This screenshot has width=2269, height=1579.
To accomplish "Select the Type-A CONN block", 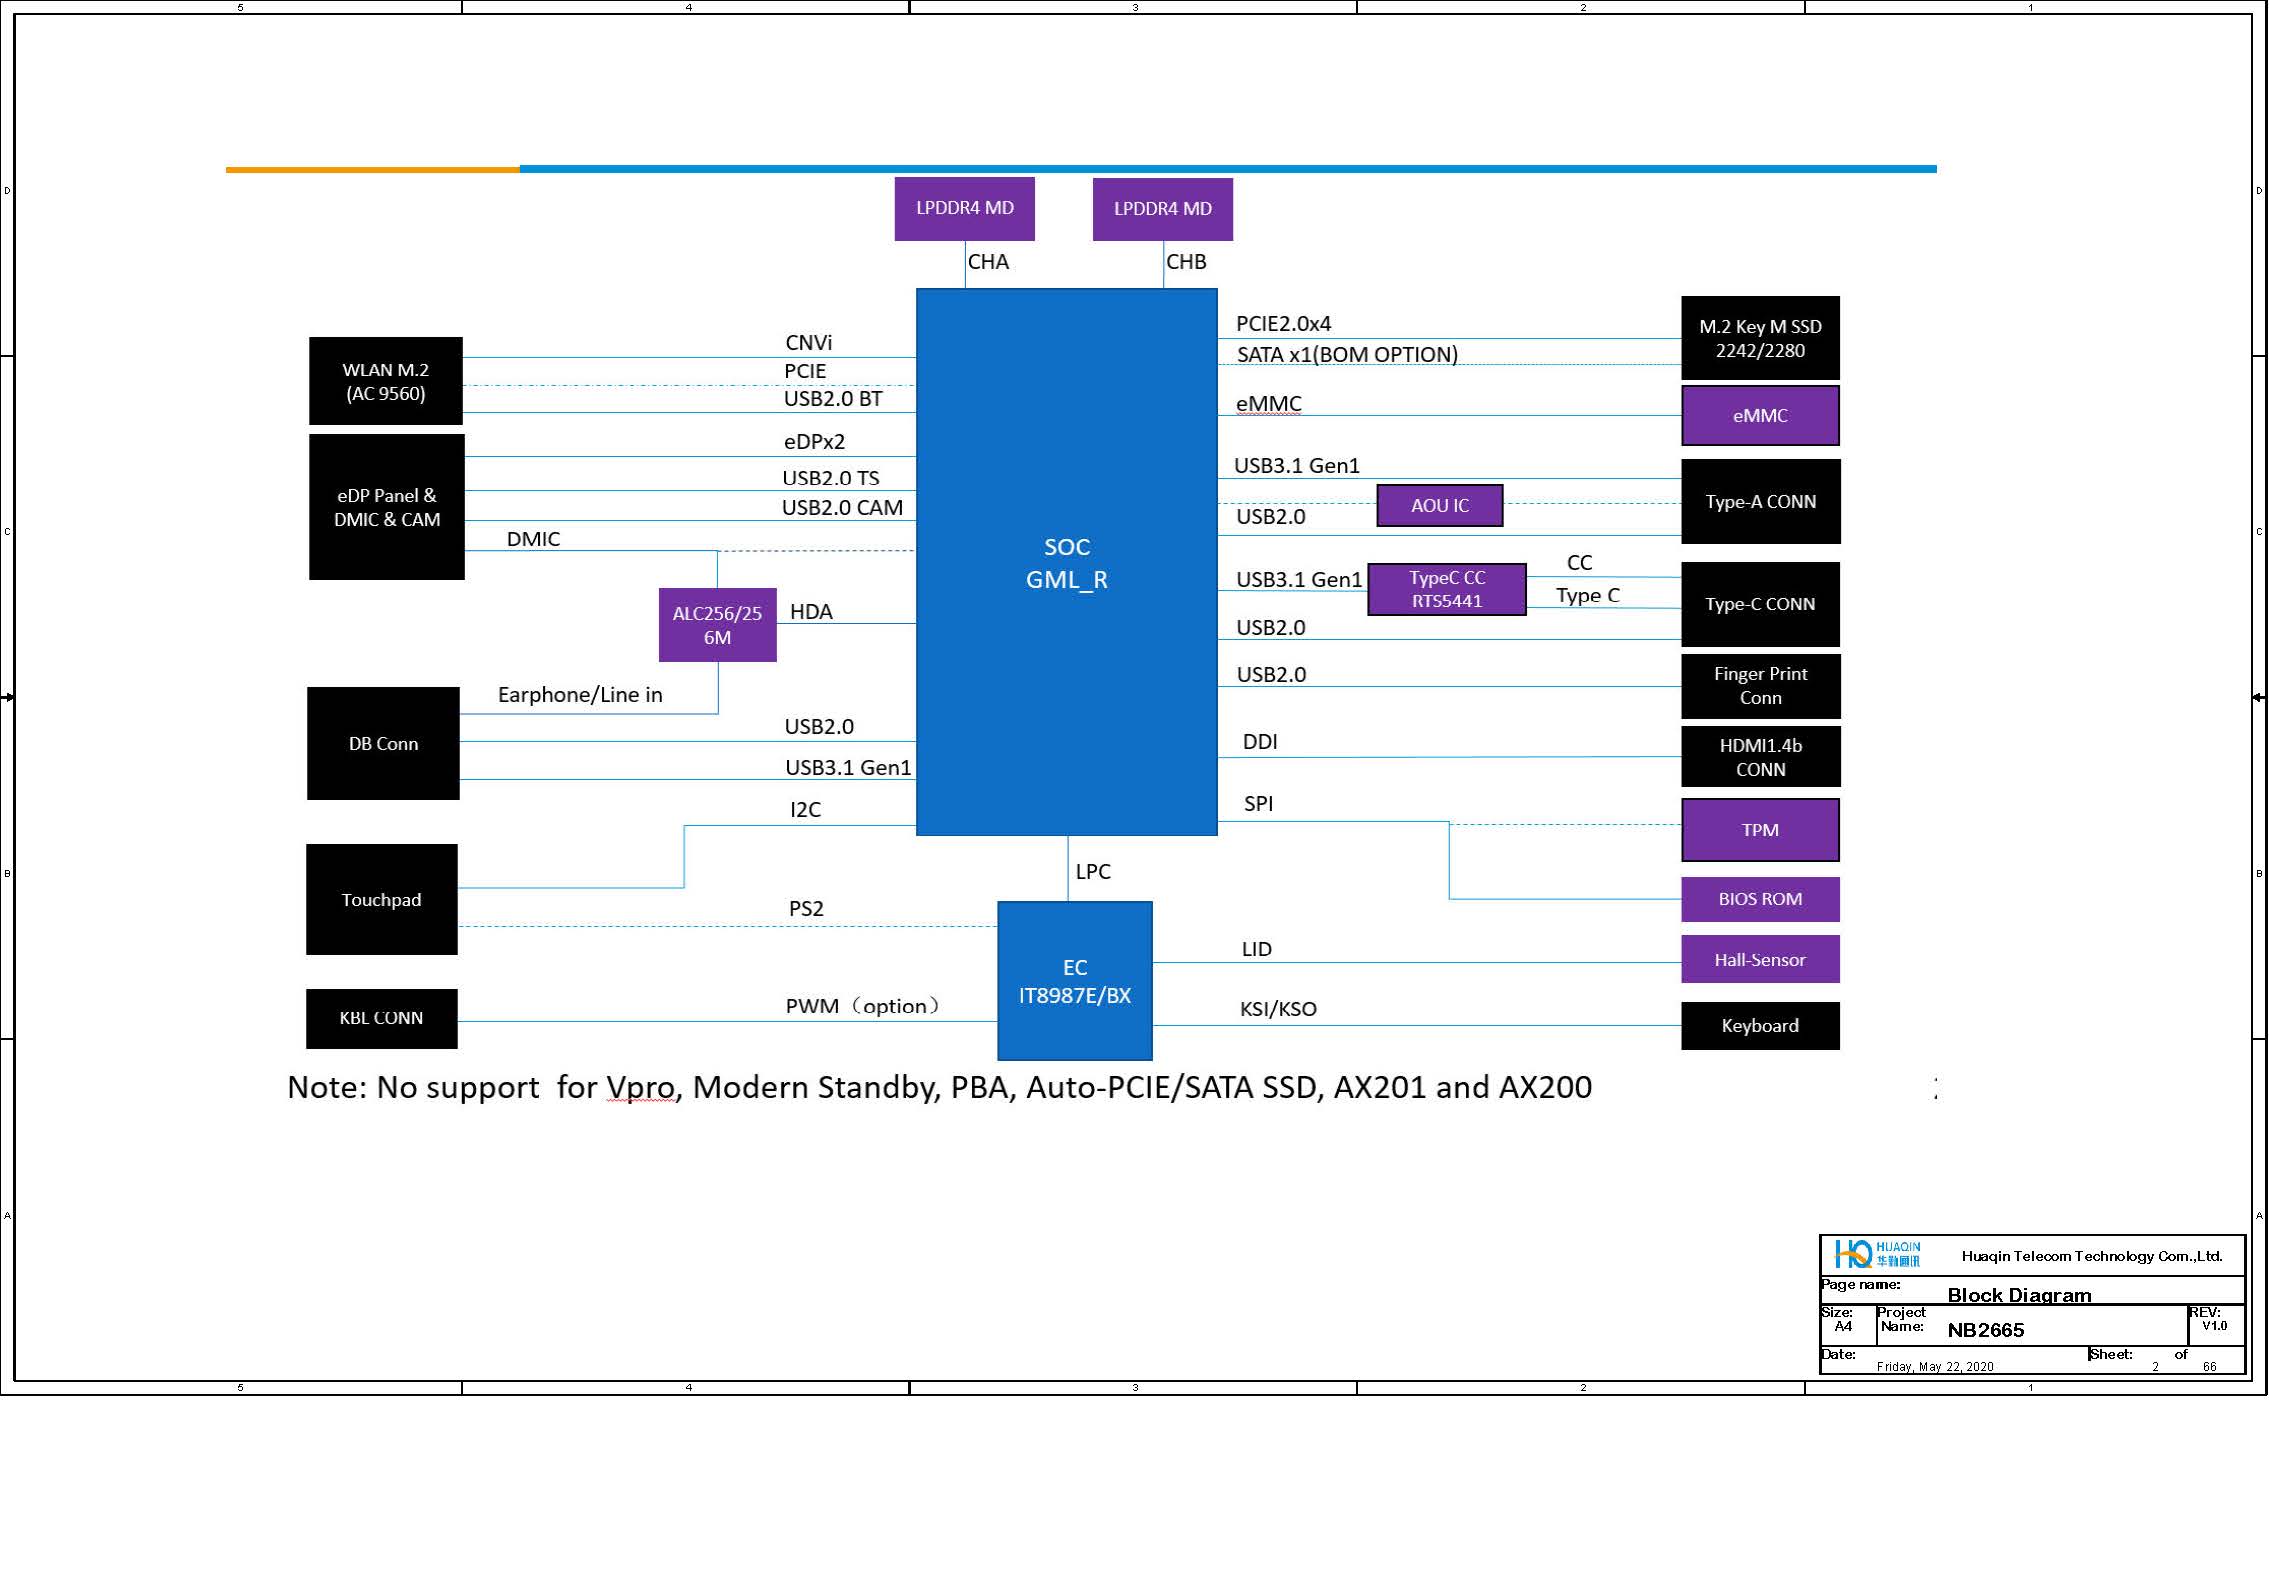I will tap(1760, 501).
